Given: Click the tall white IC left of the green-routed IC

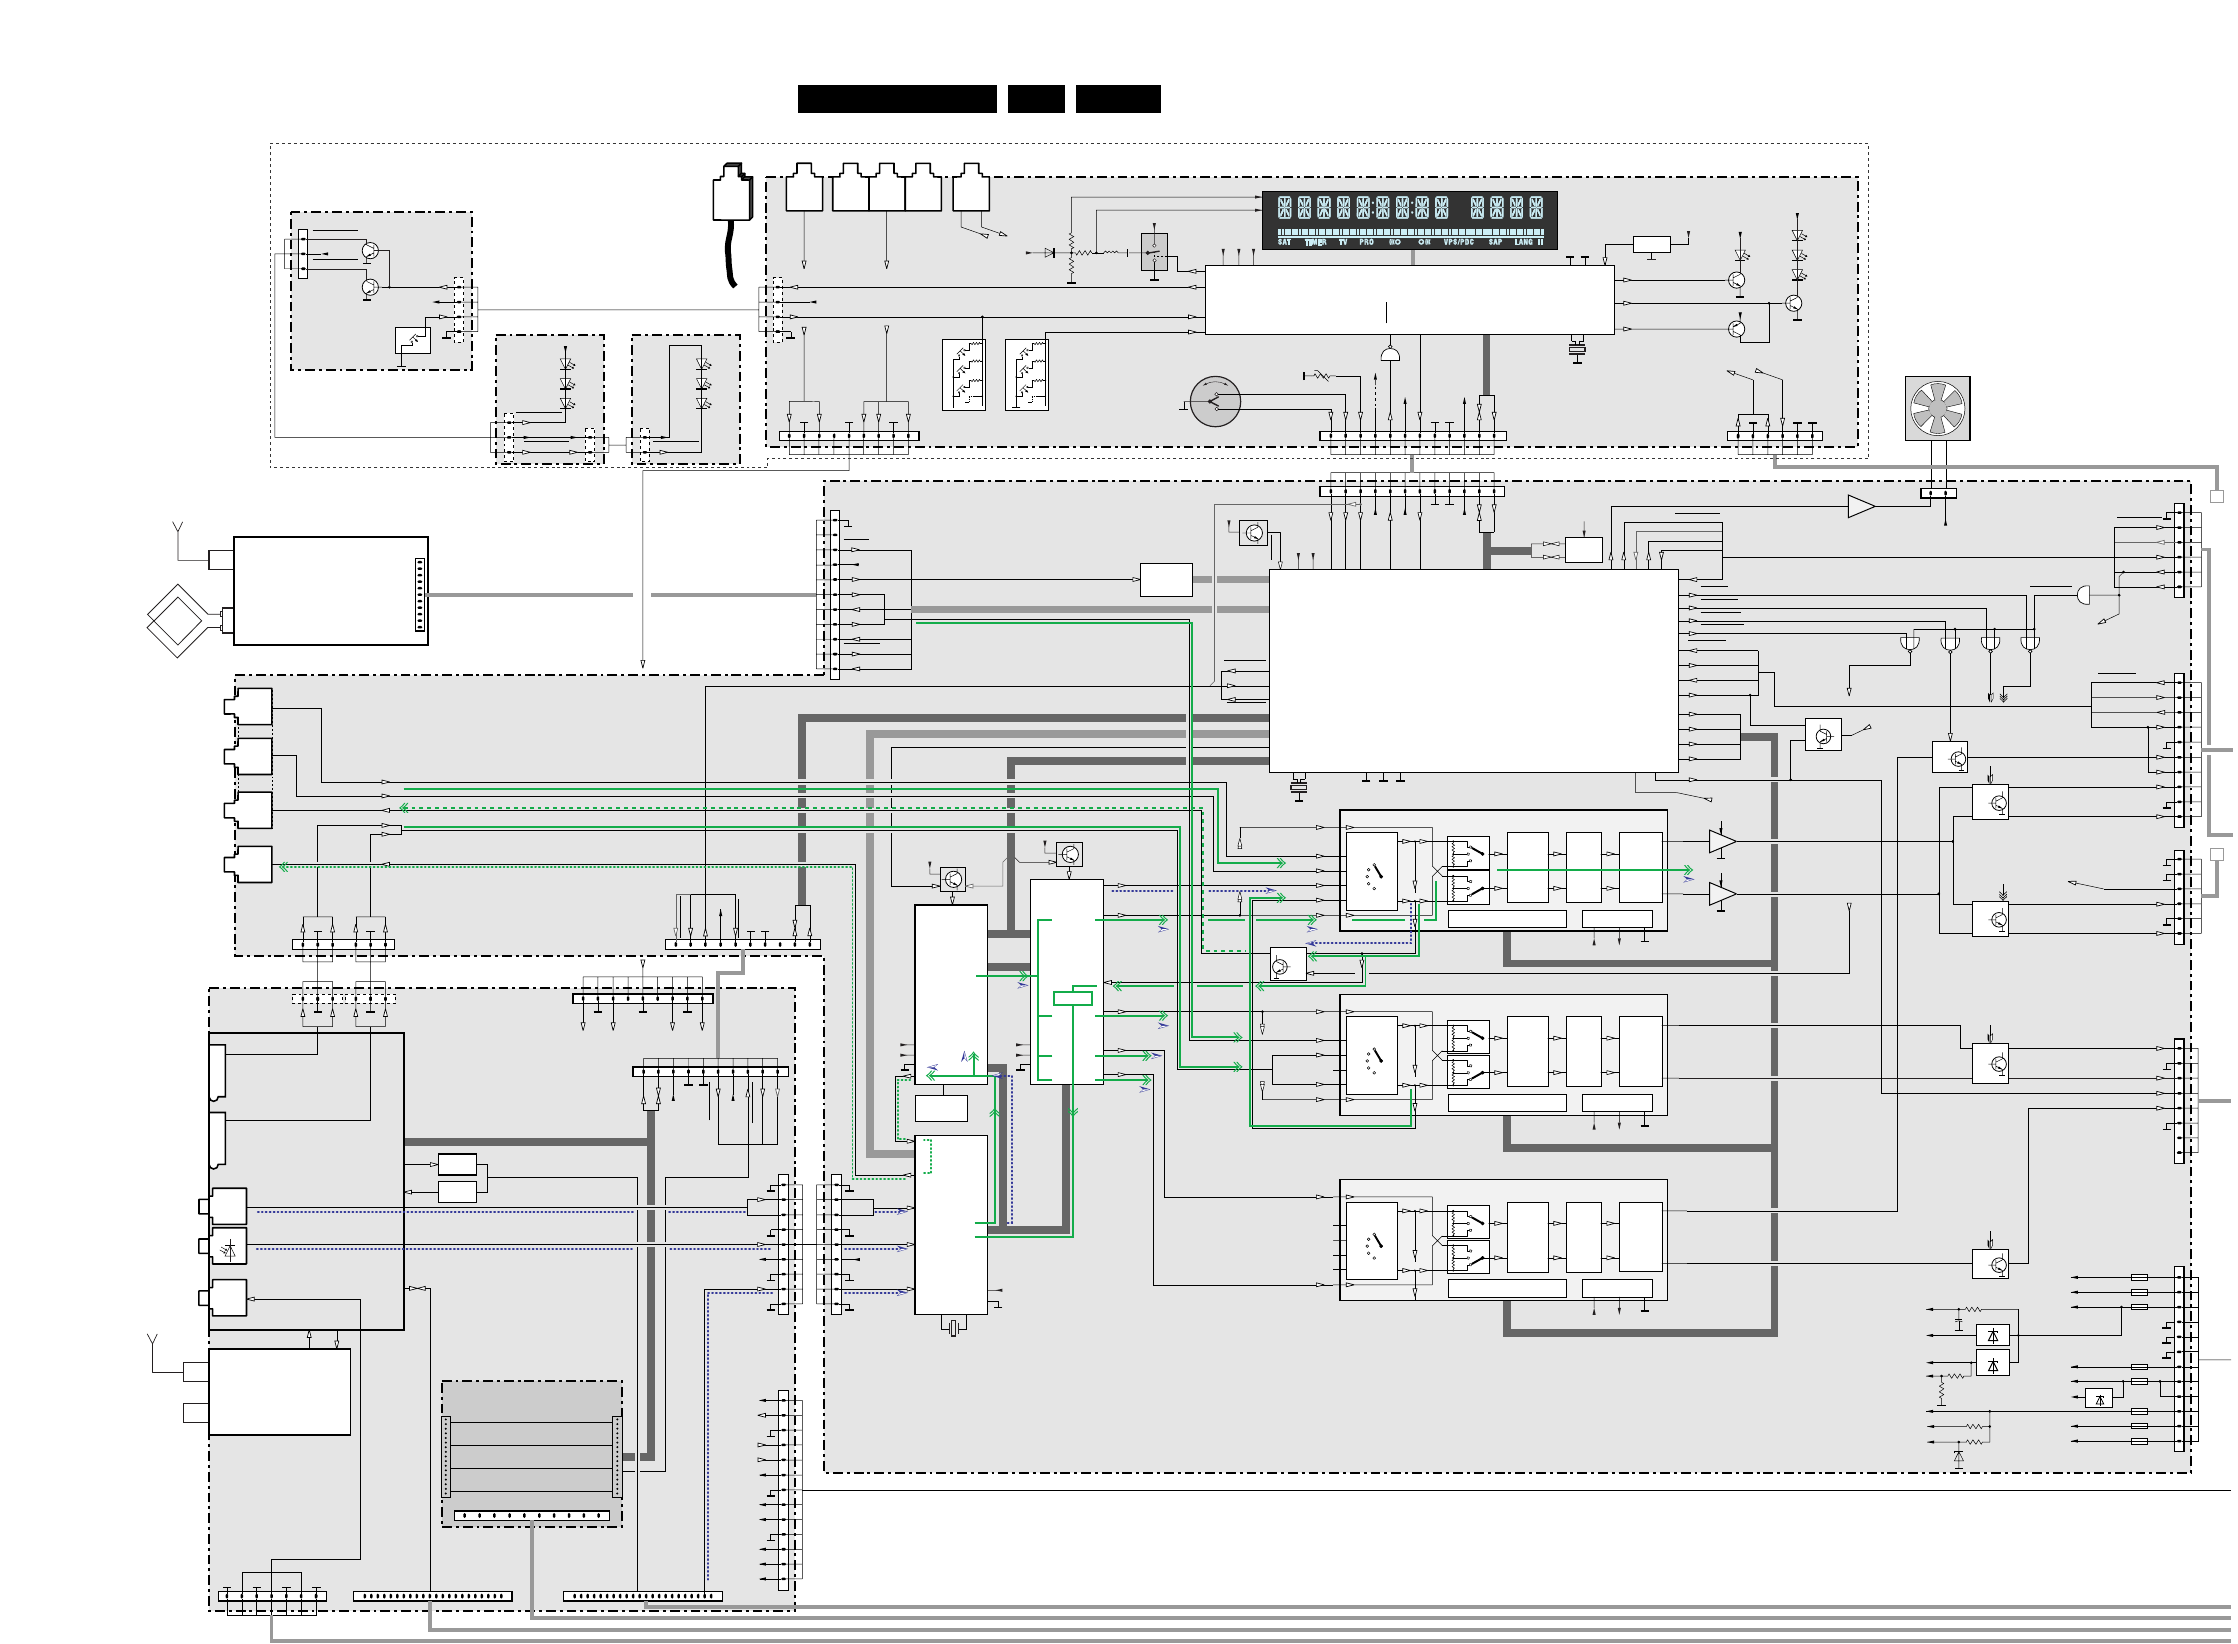Looking at the screenshot, I should [x=951, y=994].
